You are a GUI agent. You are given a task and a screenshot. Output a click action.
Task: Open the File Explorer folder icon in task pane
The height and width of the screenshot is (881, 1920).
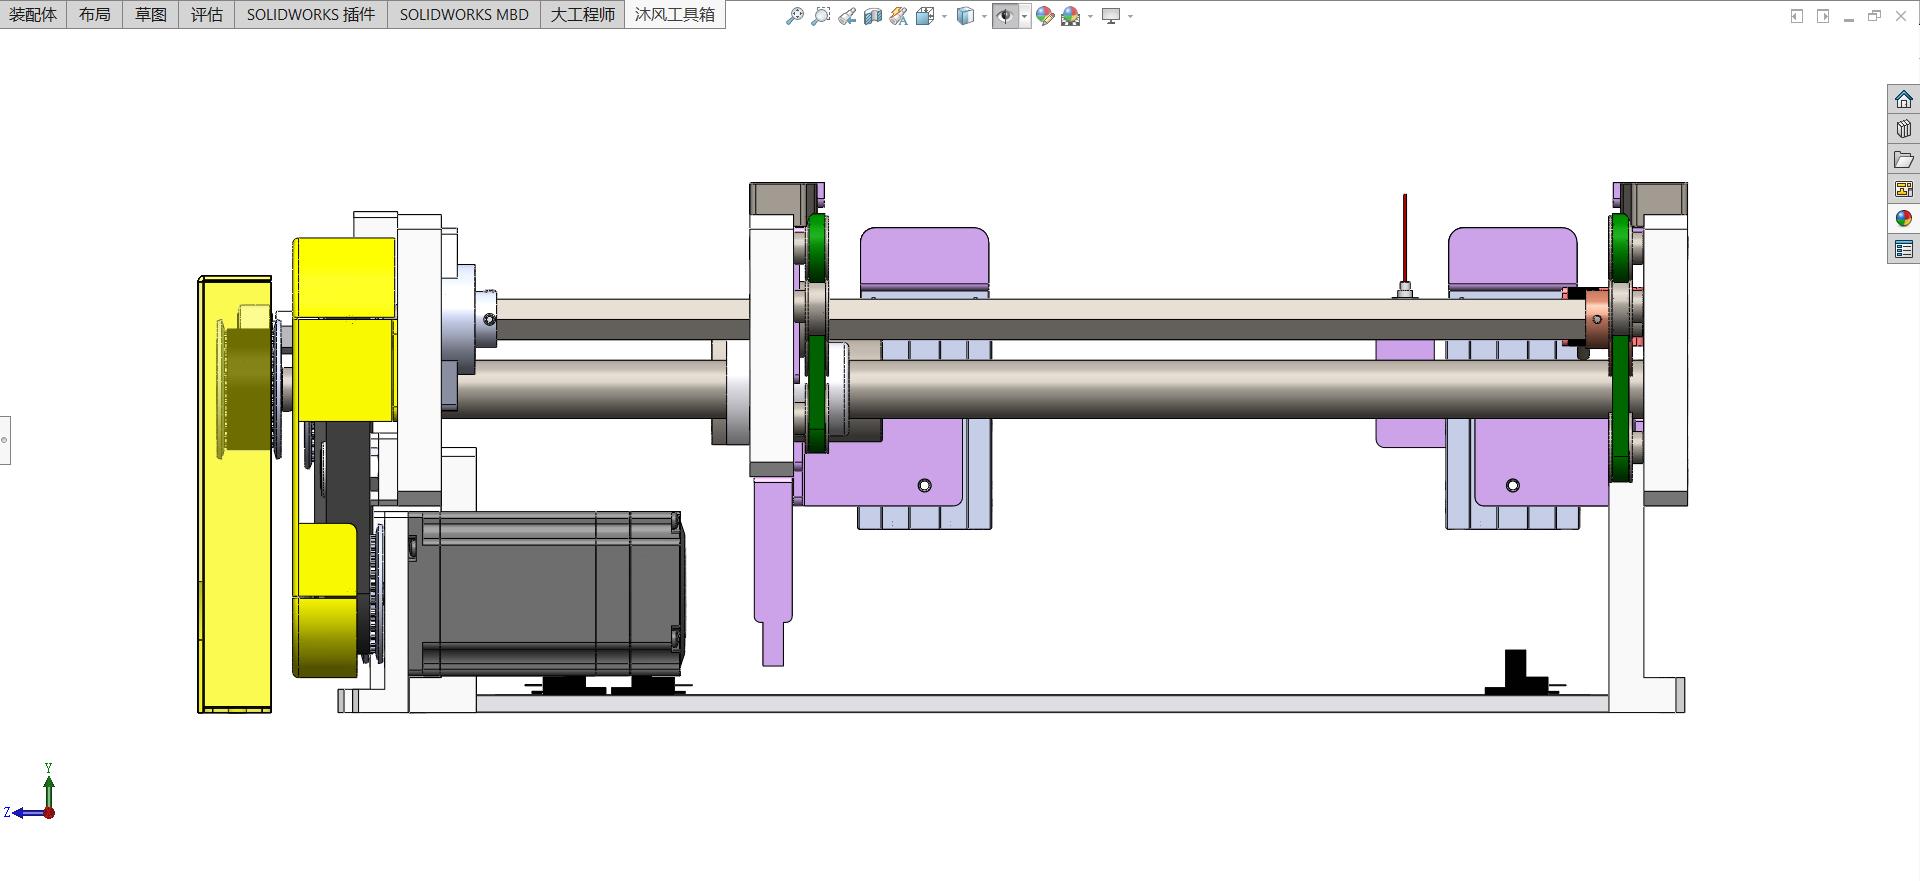pos(1904,159)
